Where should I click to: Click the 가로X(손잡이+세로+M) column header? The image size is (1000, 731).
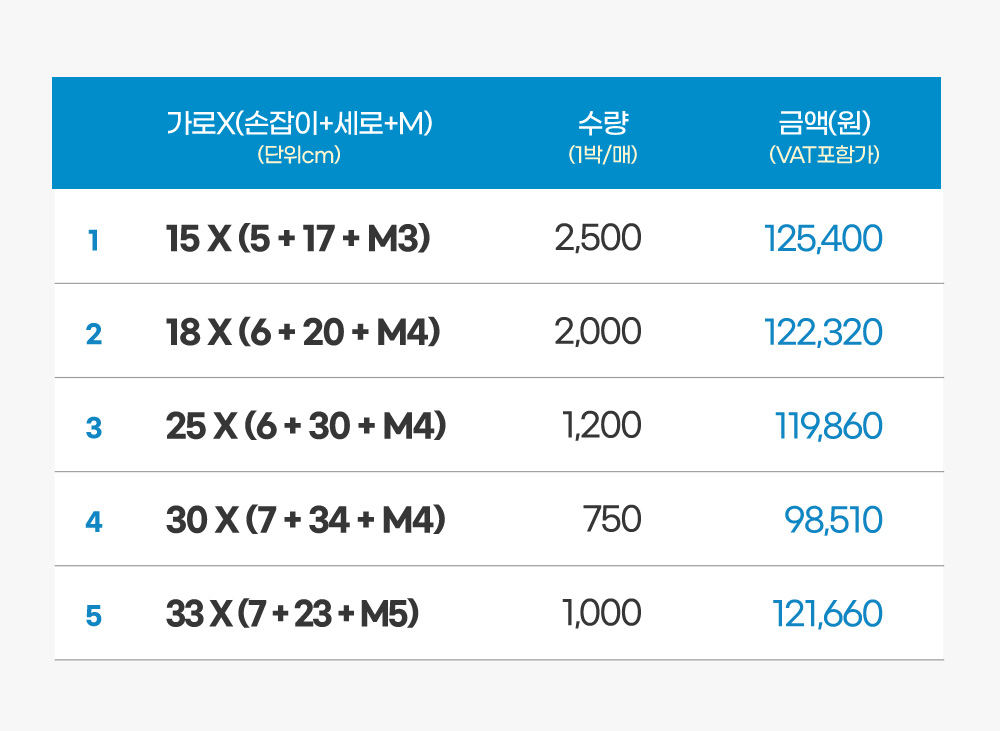click(299, 135)
